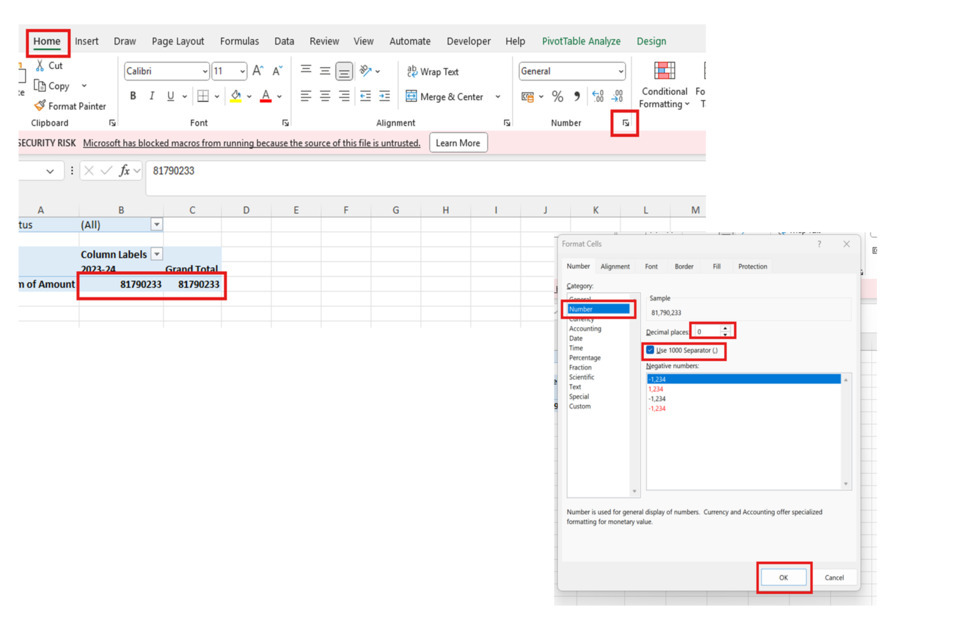Select Currency in the Category list

(x=581, y=319)
